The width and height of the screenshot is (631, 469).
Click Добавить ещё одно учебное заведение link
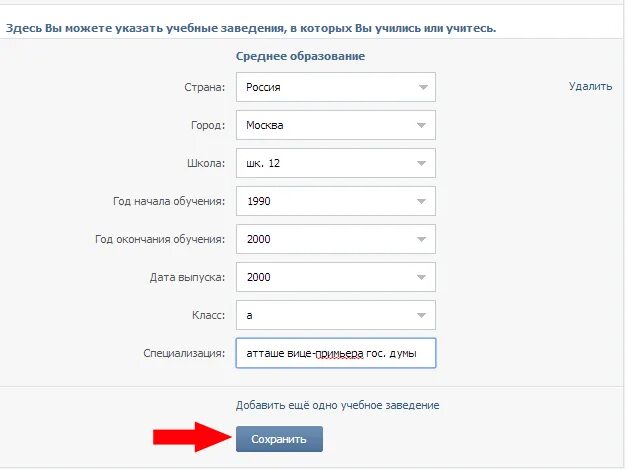(x=337, y=405)
